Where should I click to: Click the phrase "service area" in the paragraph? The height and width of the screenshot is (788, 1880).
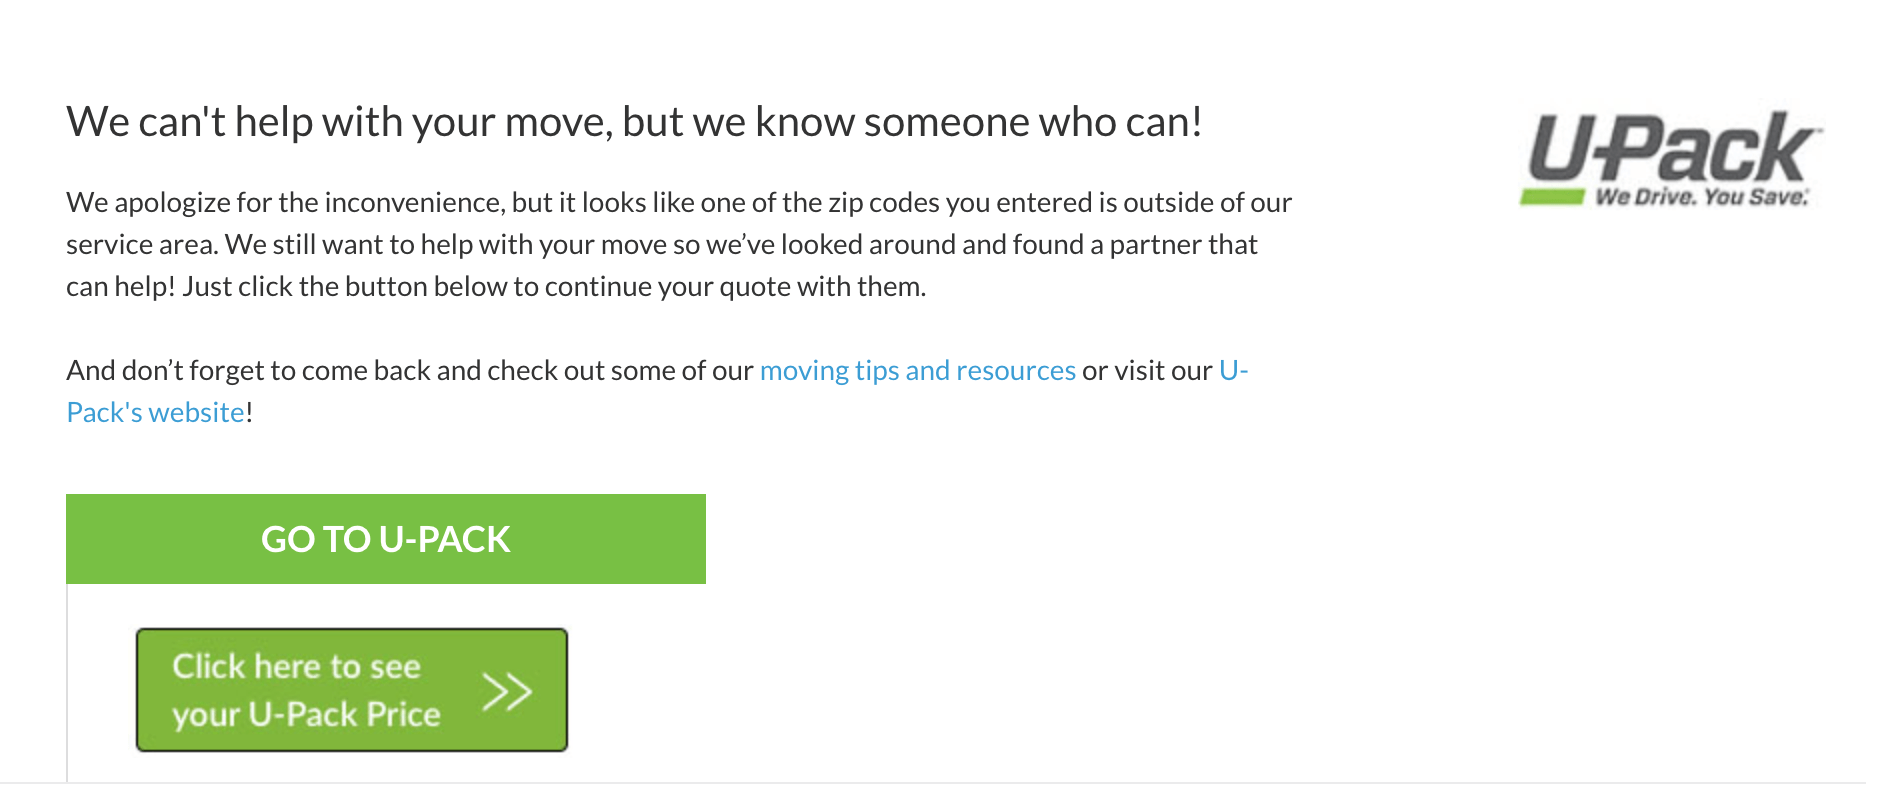point(140,245)
